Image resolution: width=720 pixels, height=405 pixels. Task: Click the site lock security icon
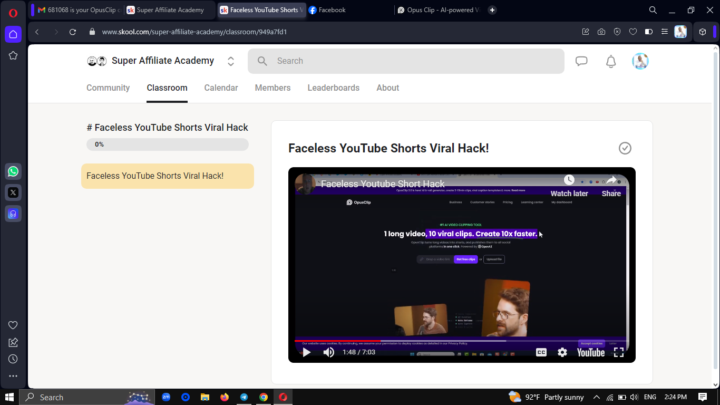(x=92, y=32)
